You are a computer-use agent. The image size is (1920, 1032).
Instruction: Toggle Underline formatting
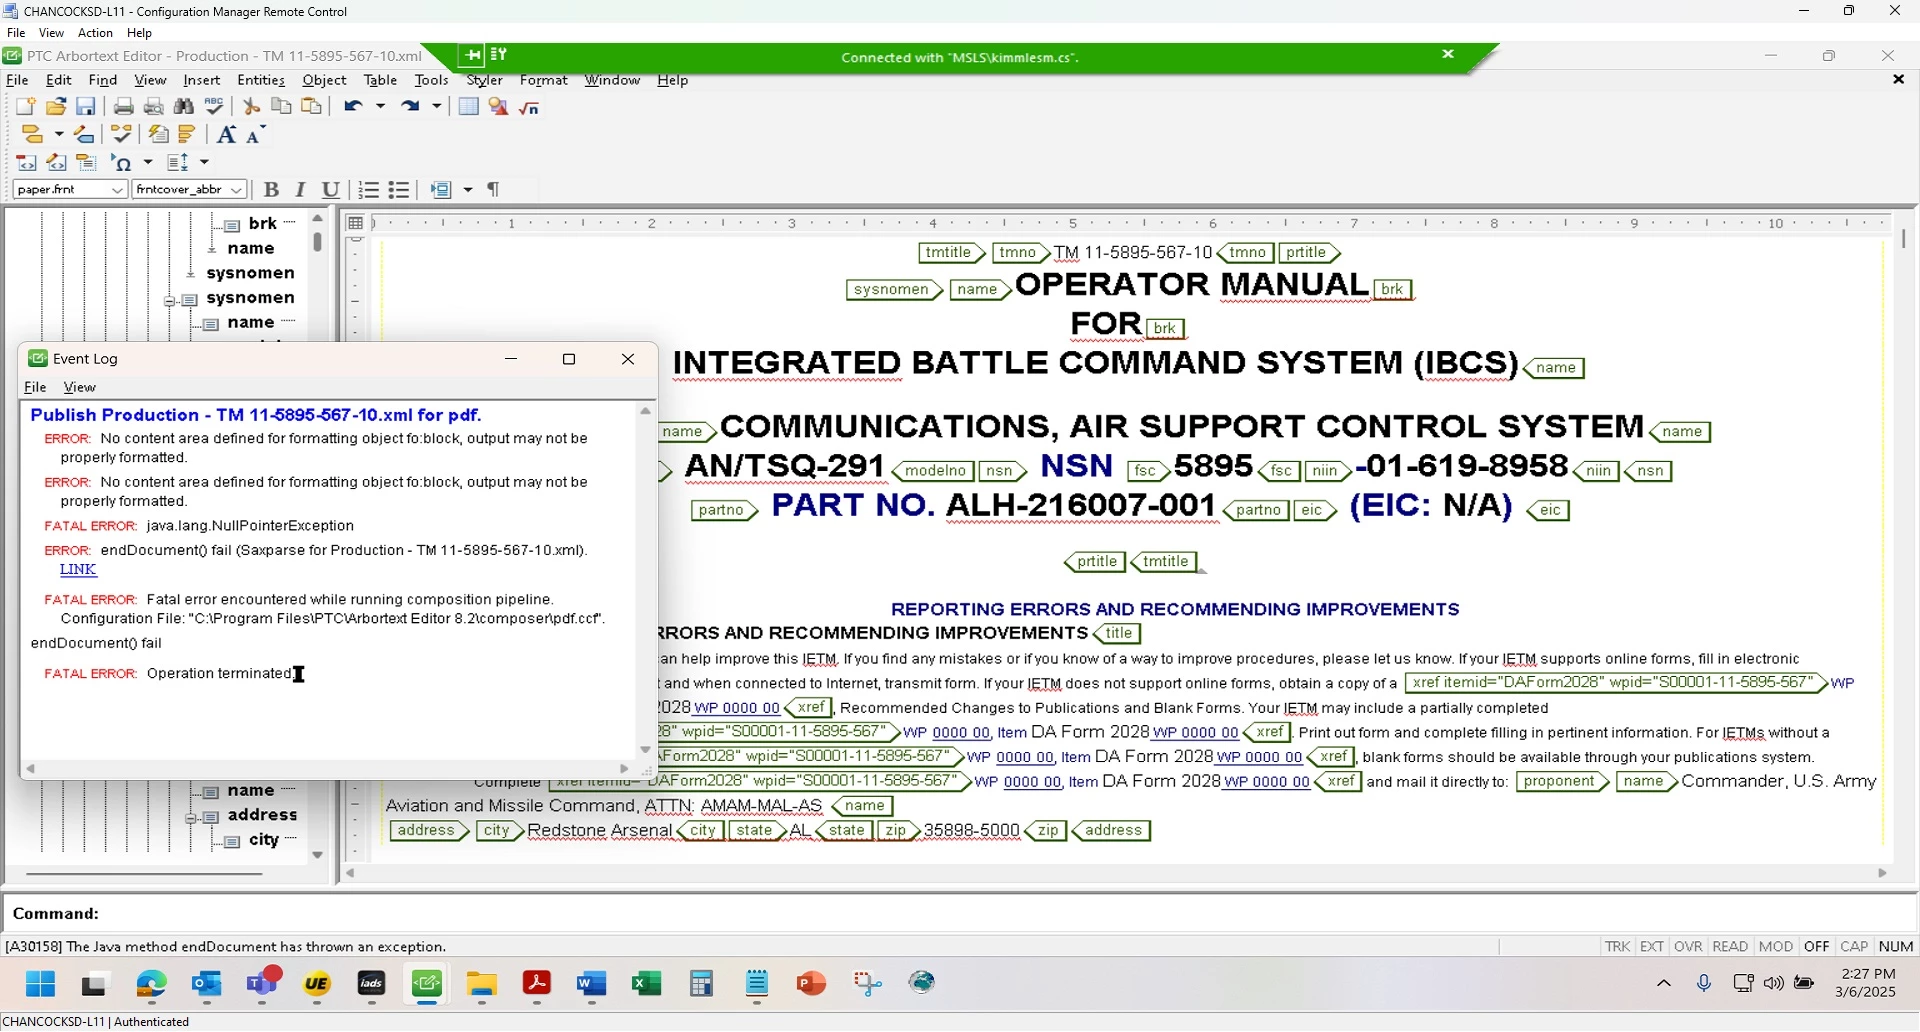330,190
